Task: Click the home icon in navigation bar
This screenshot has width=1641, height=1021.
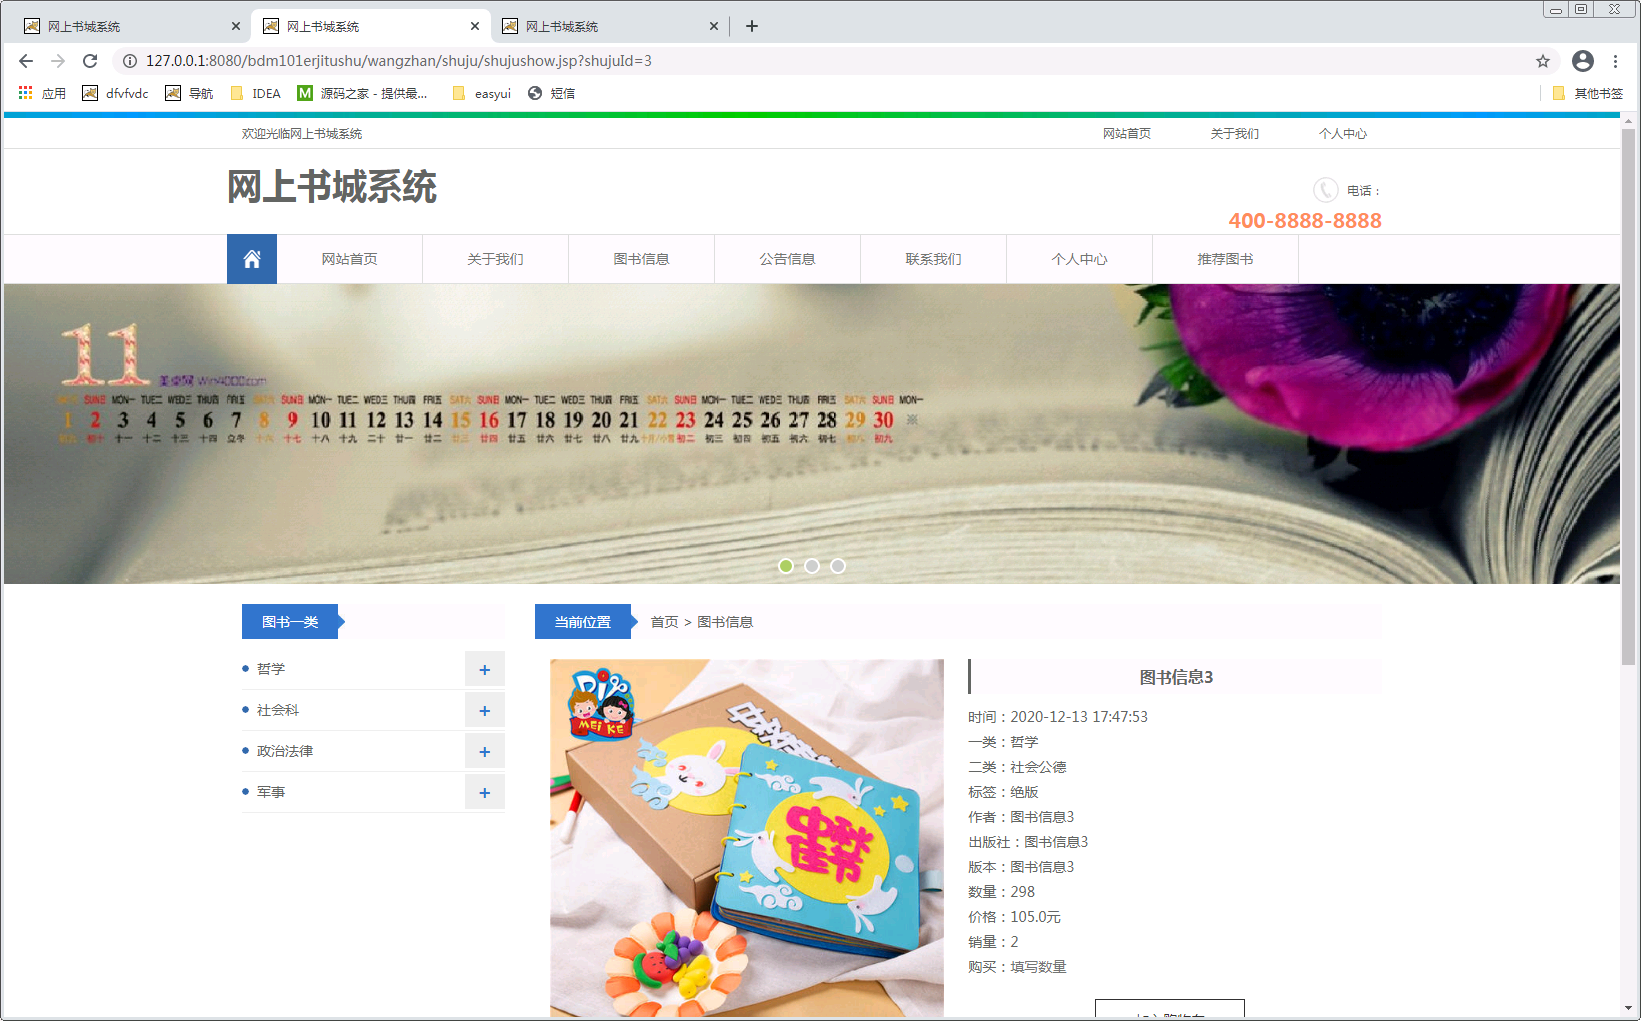Action: click(x=252, y=259)
